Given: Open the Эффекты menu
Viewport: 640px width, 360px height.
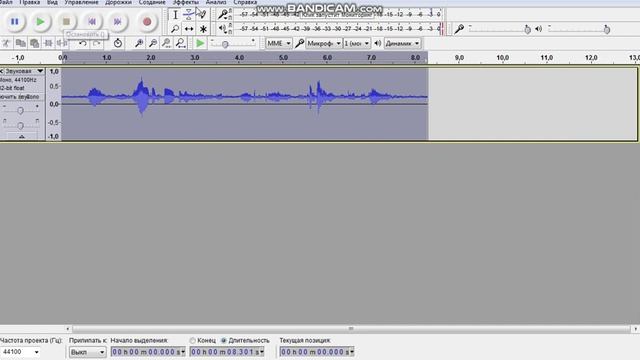Looking at the screenshot, I should 185,2.
